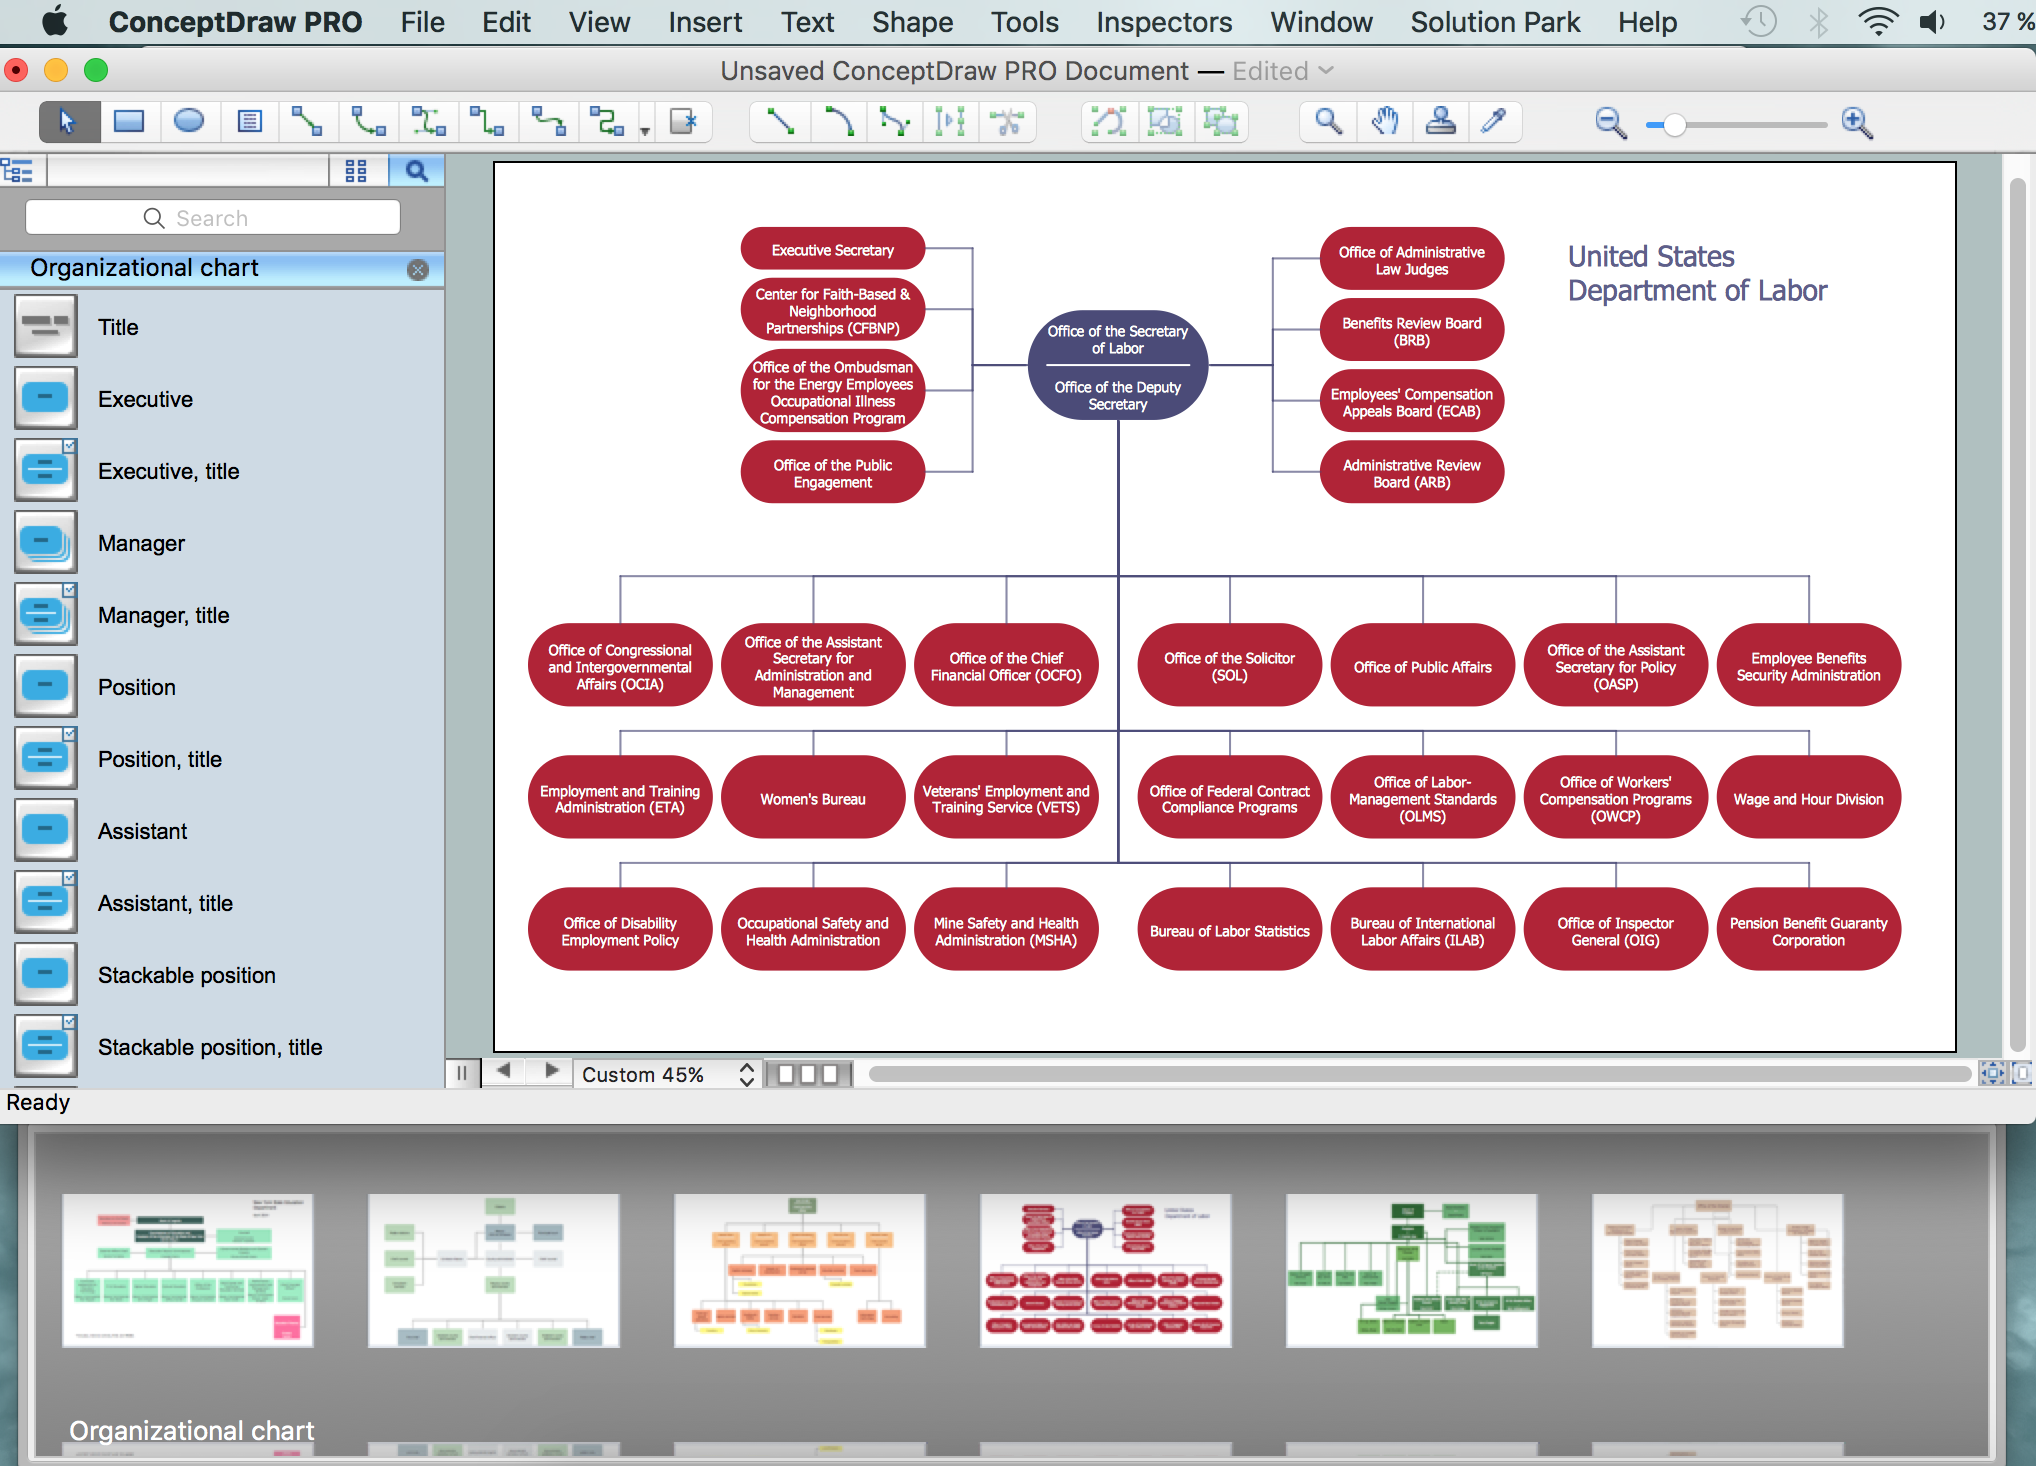Click the rubber stamp/clone tool
Viewport: 2036px width, 1466px height.
click(1442, 122)
